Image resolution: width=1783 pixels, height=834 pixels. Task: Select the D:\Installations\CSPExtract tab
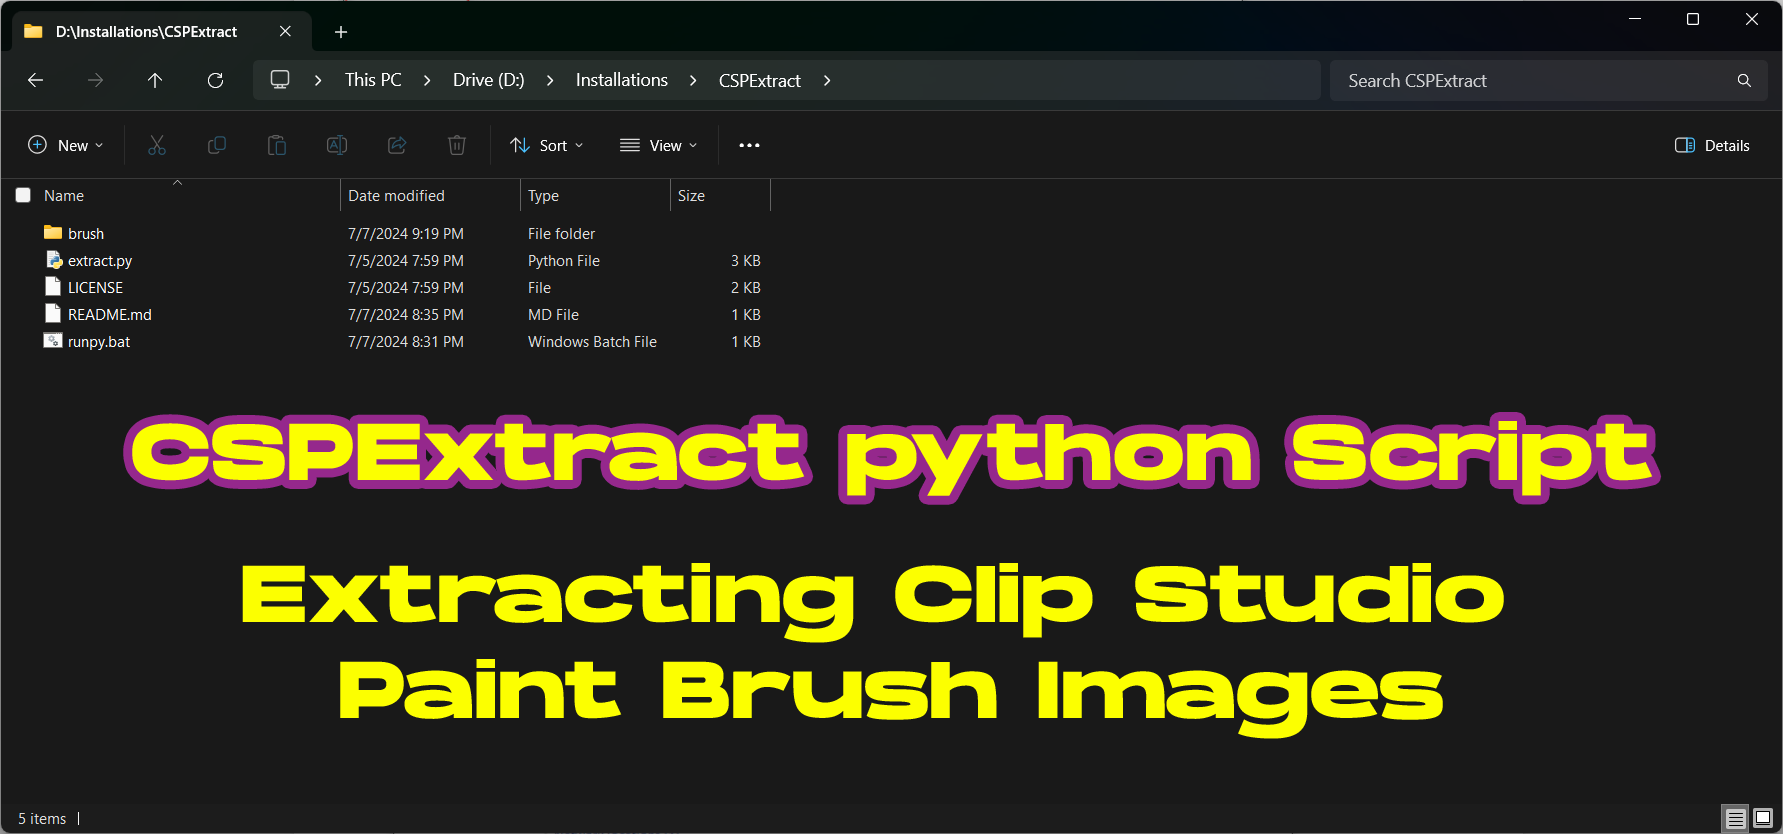[160, 31]
